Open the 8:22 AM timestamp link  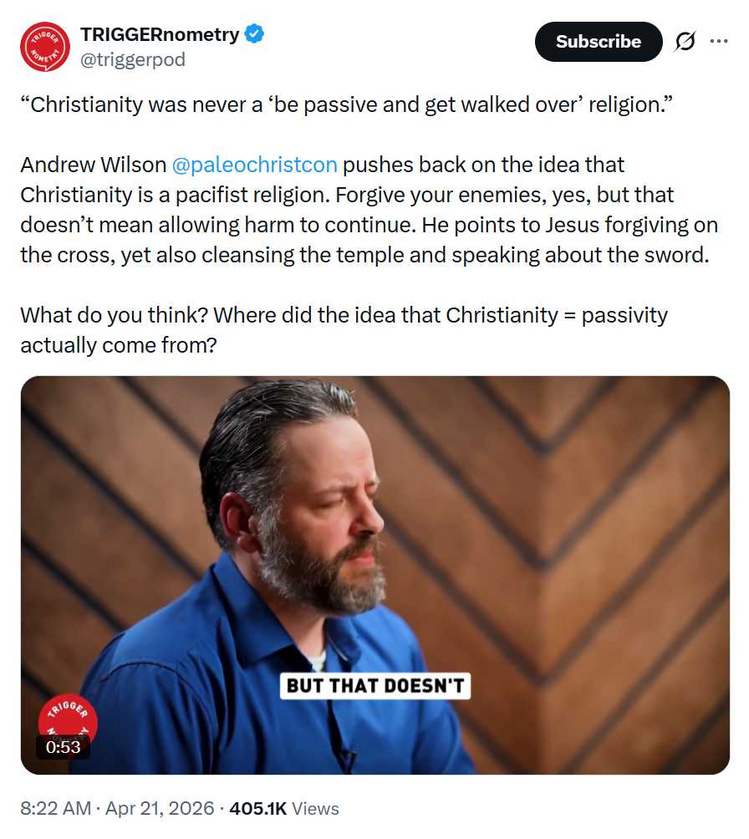[x=56, y=808]
